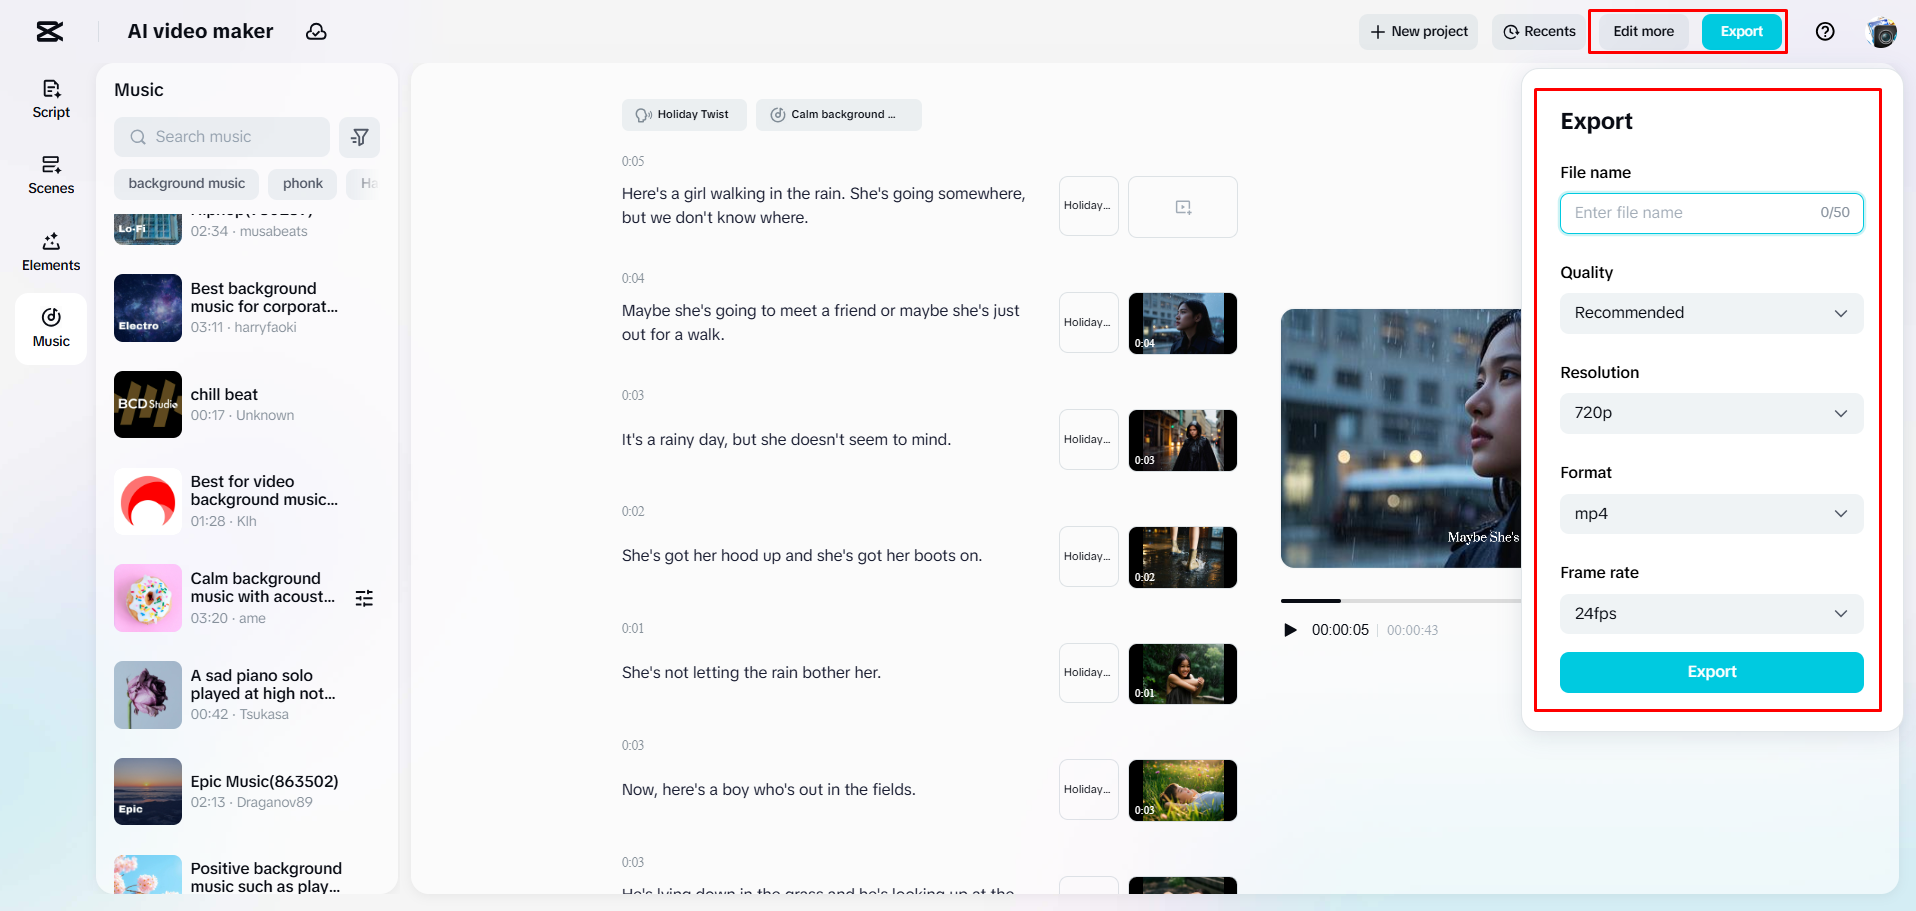Screen dimensions: 1916x911
Task: Open the Script panel in the sidebar
Action: point(51,98)
